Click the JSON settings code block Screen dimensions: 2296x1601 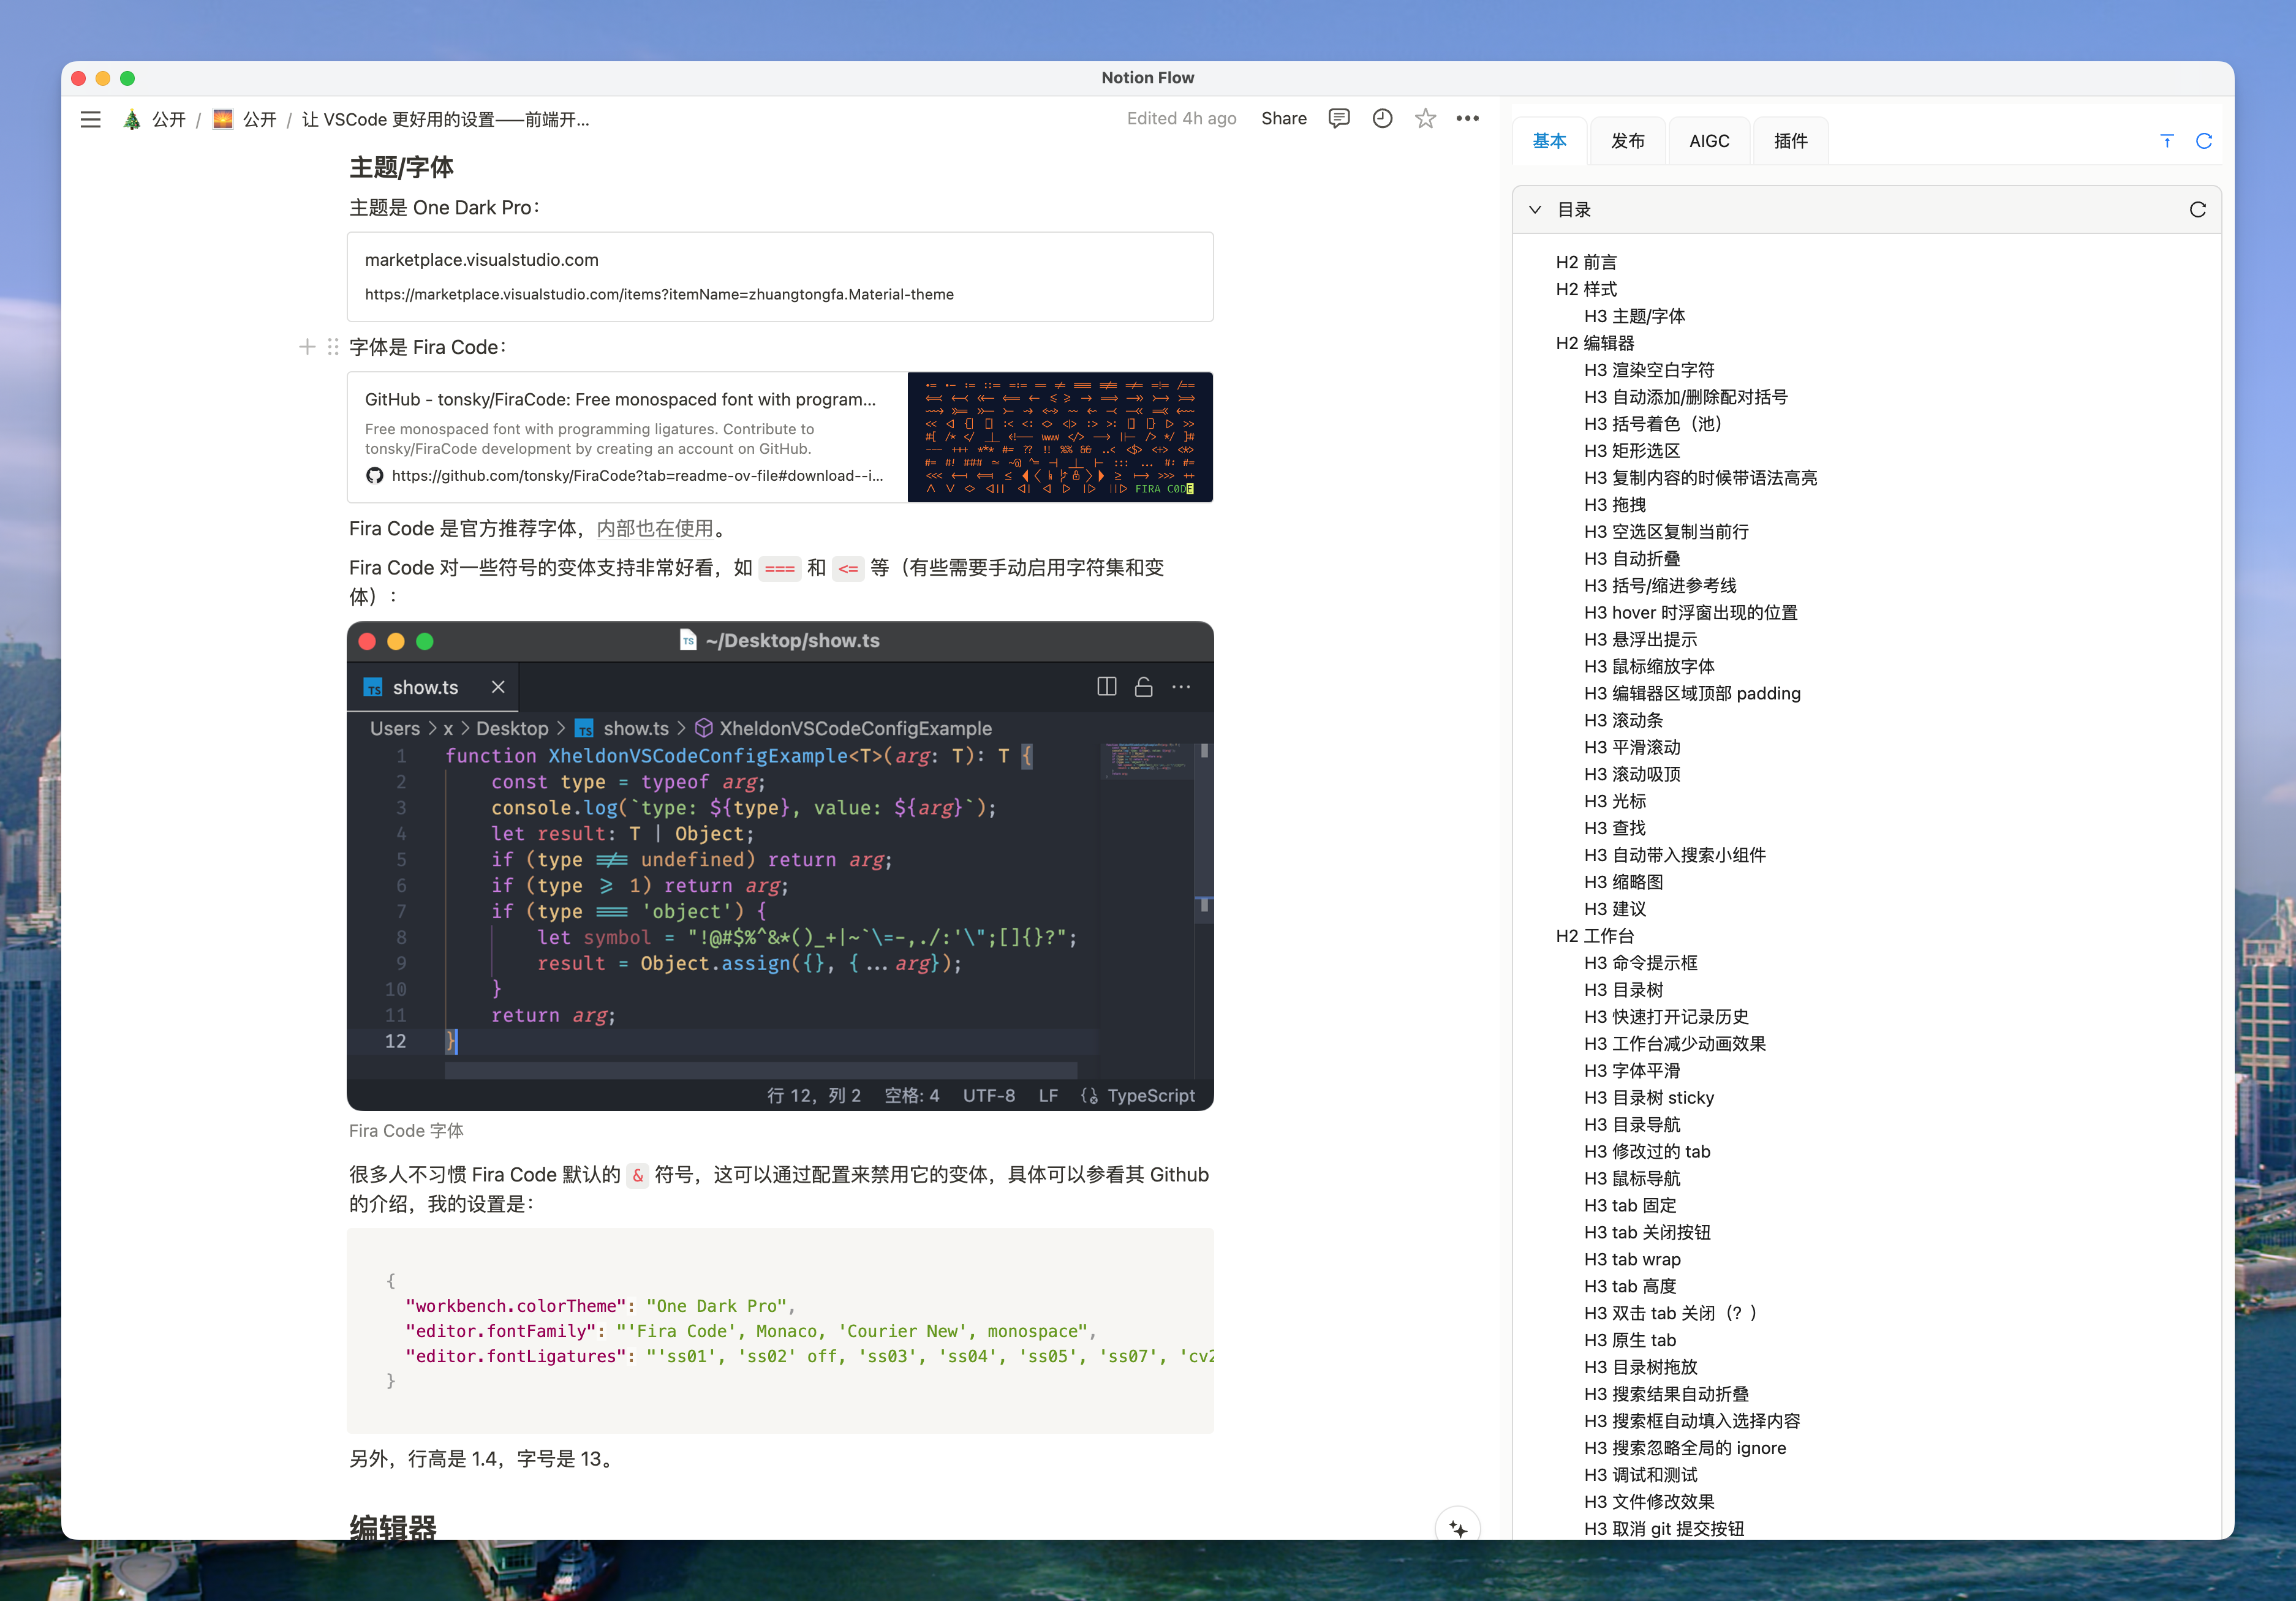(780, 1330)
